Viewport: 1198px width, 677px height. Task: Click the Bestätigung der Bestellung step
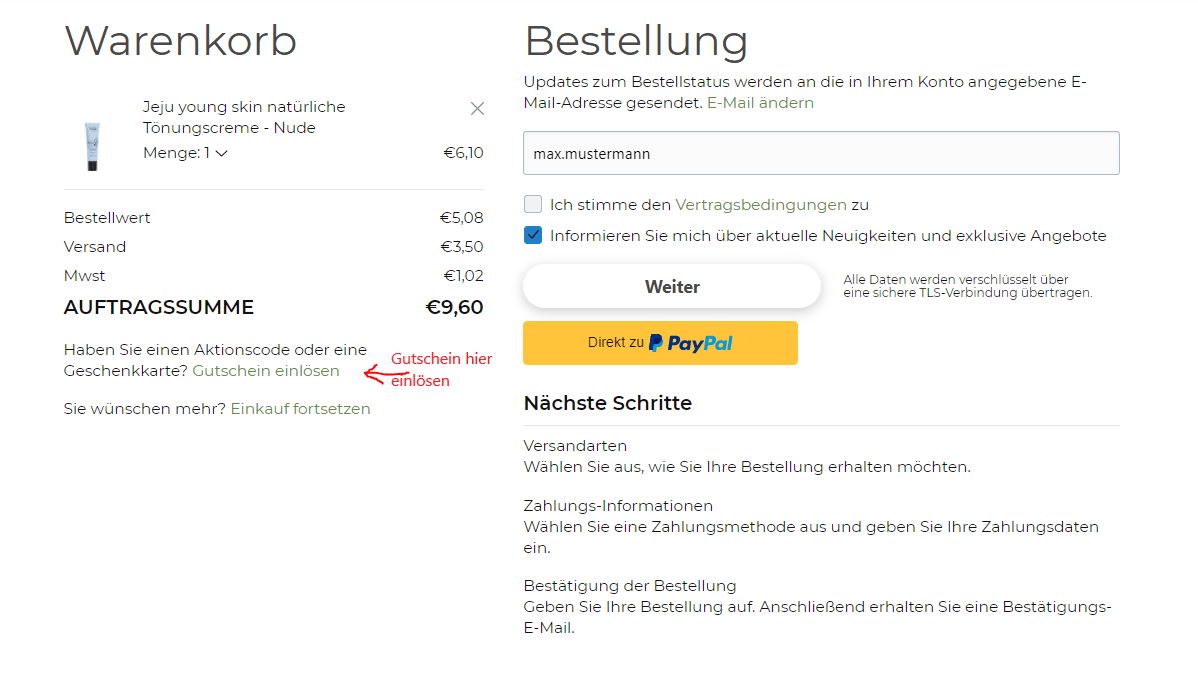pos(630,586)
